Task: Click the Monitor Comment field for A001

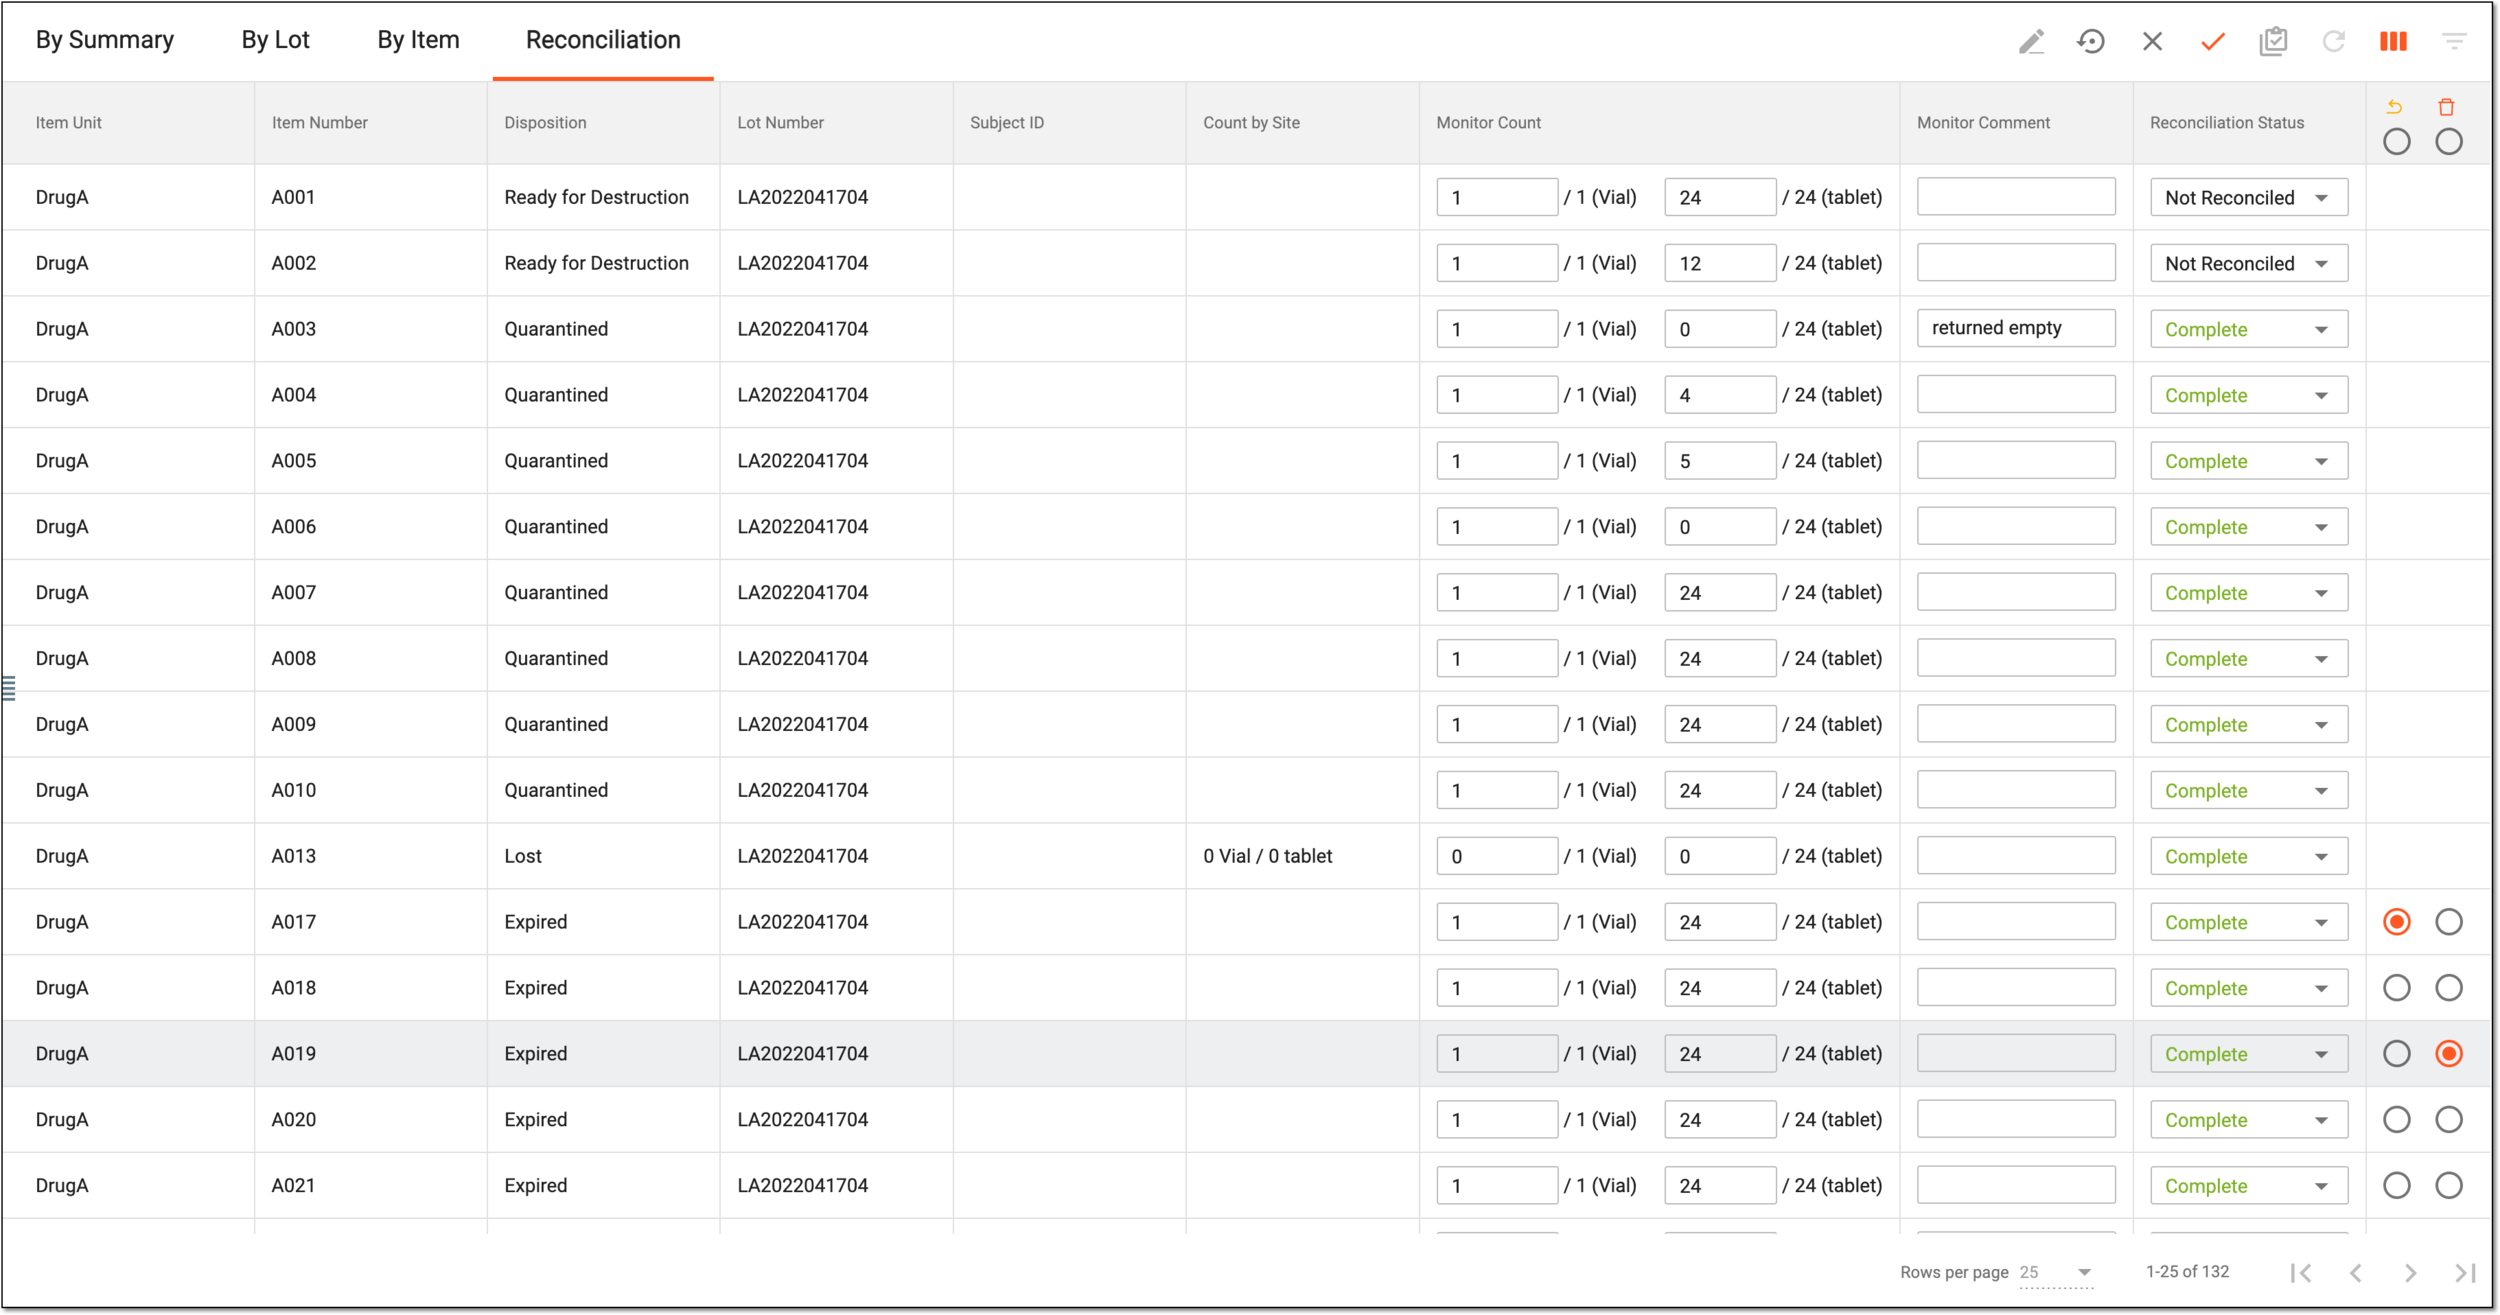Action: (x=2016, y=197)
